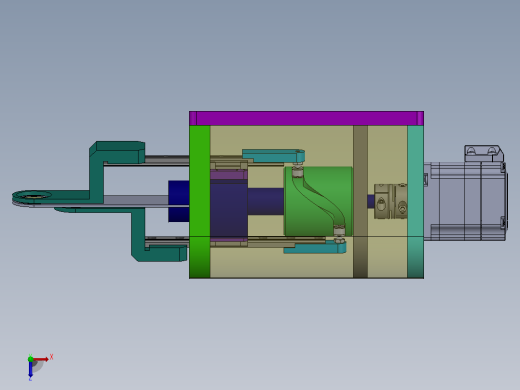This screenshot has width=520, height=390.
Task: Click the red X axis arrow of triad
Action: coord(40,359)
